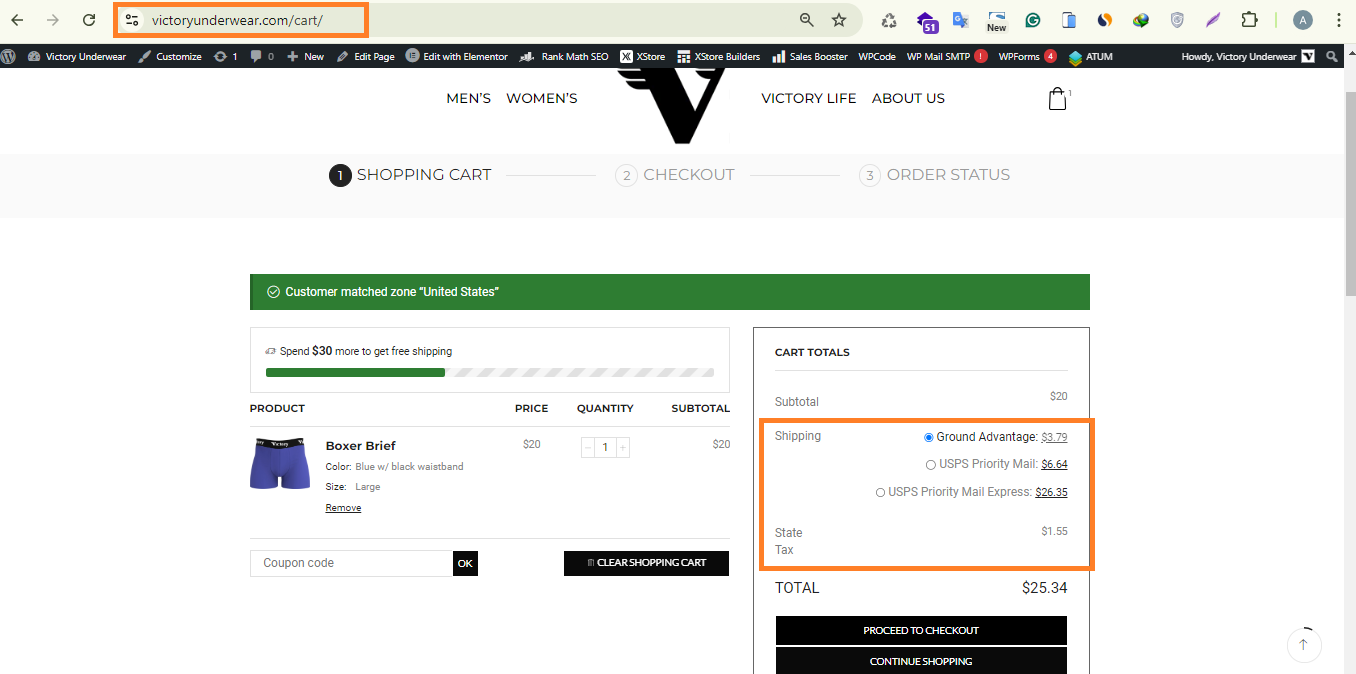
Task: Click CONTINUE SHOPPING
Action: click(921, 661)
